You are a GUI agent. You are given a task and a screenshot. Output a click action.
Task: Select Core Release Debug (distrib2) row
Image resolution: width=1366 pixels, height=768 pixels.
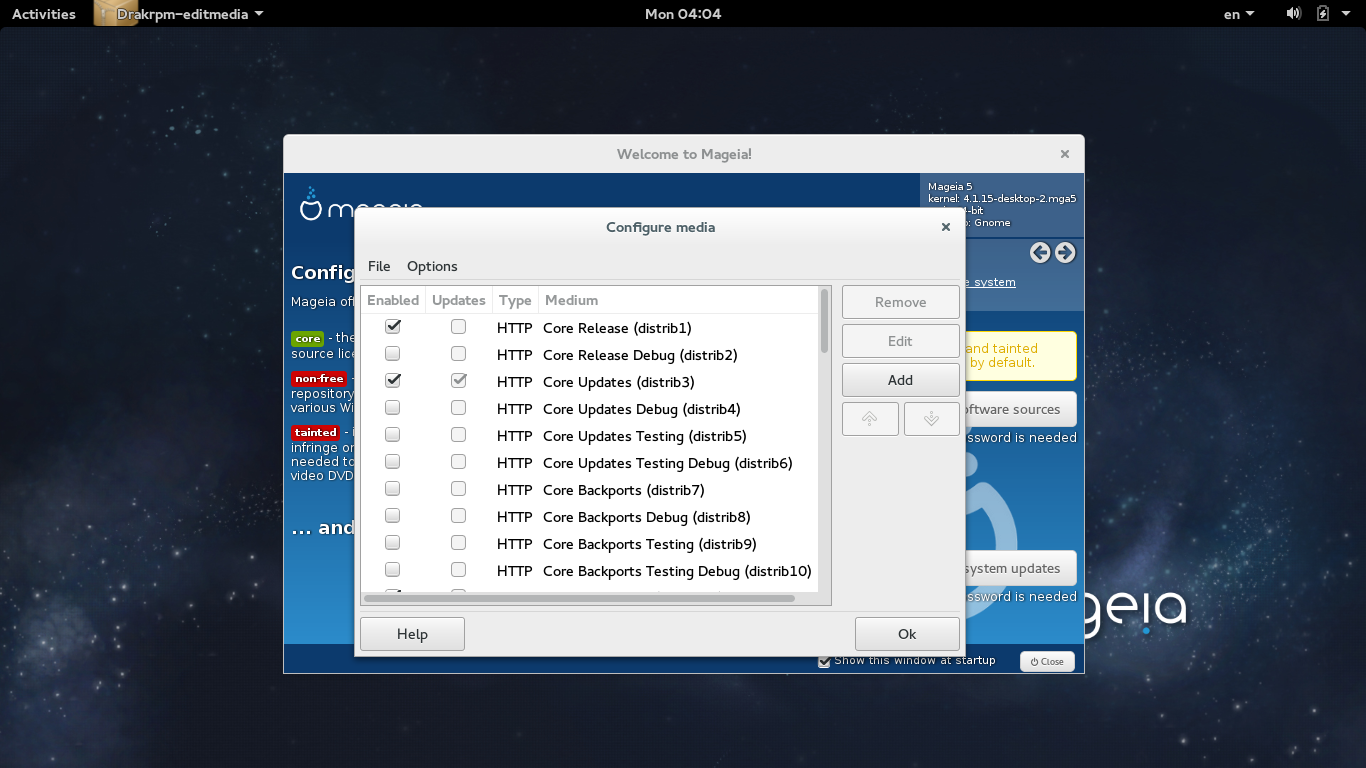589,354
